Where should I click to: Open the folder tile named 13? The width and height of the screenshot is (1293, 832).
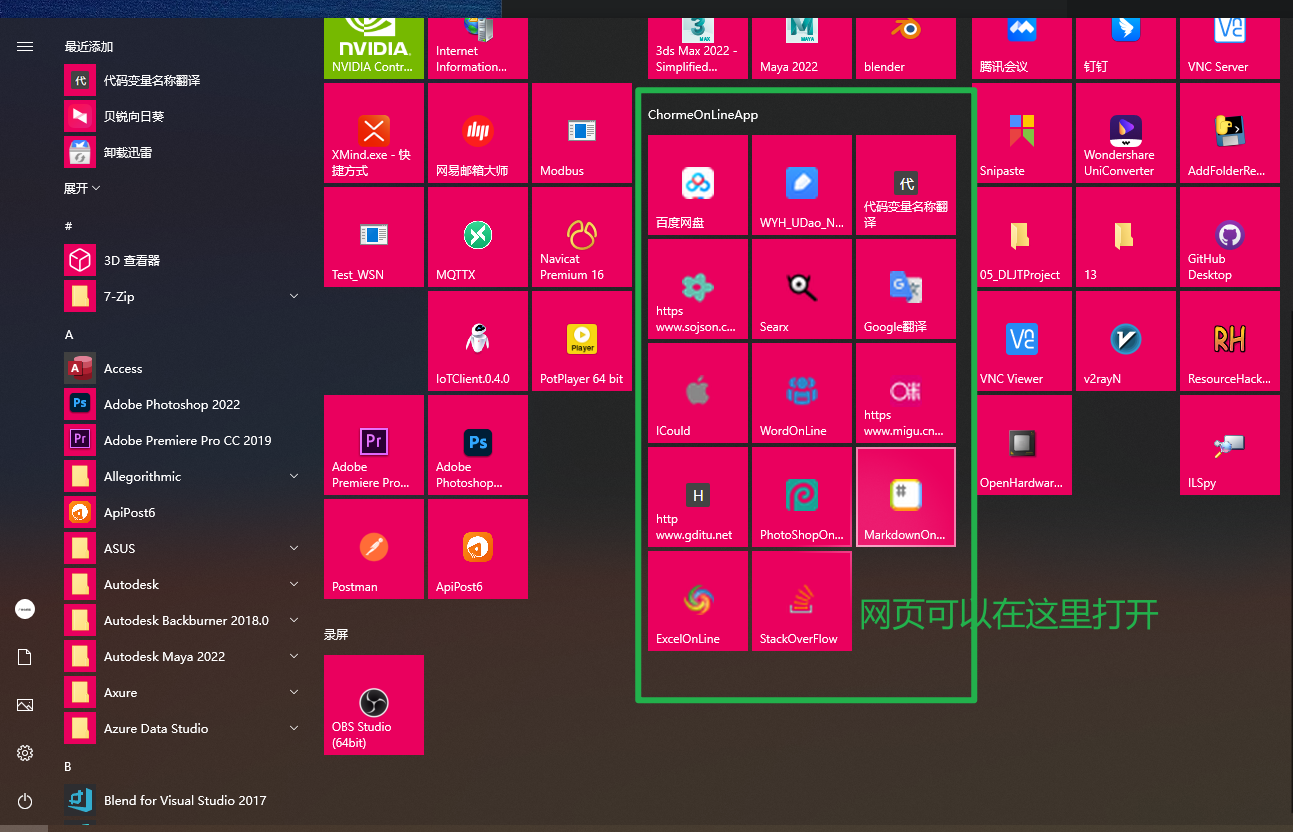click(x=1126, y=237)
